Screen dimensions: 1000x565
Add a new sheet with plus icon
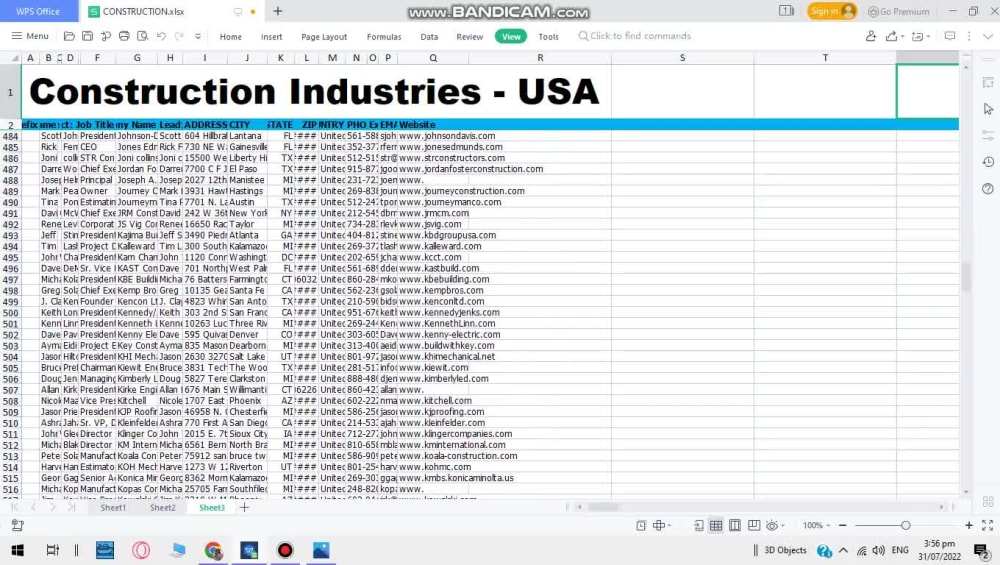pyautogui.click(x=244, y=508)
